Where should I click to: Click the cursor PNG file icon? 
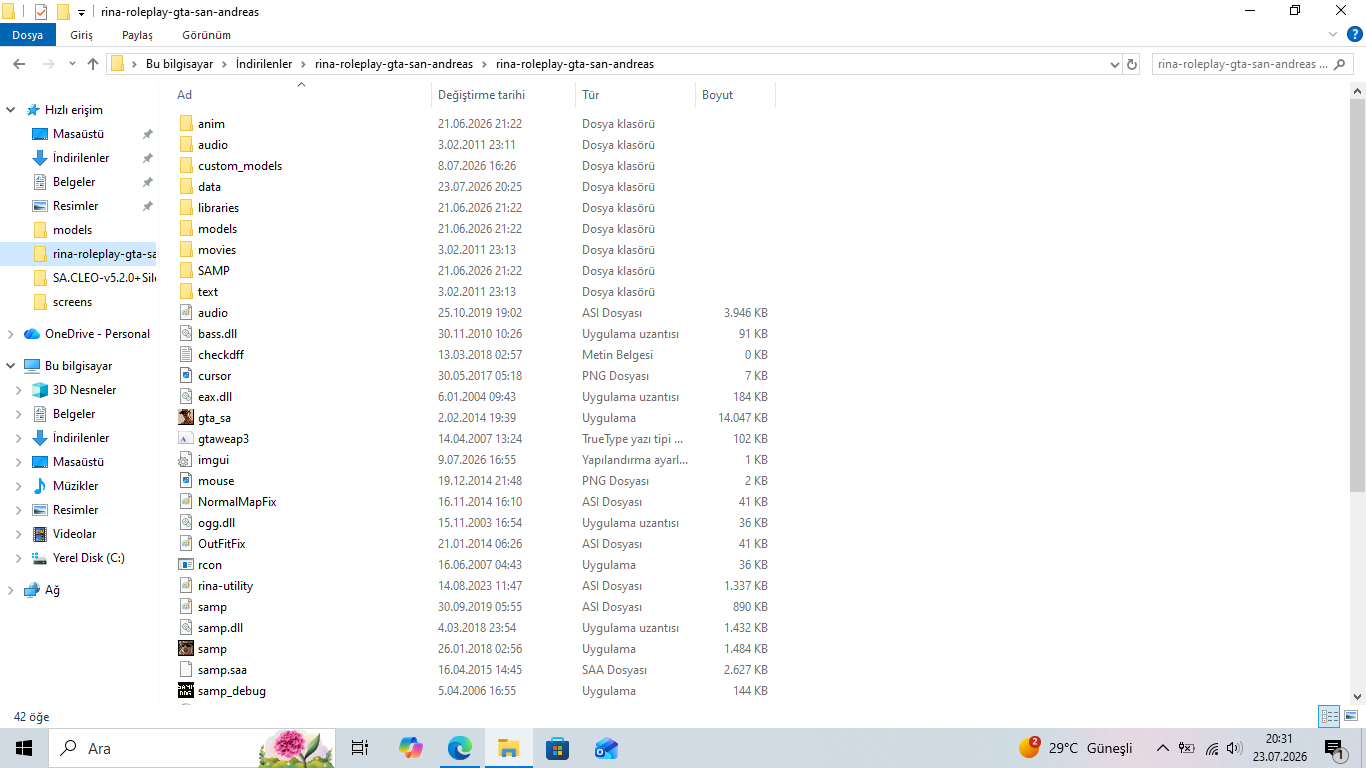186,376
